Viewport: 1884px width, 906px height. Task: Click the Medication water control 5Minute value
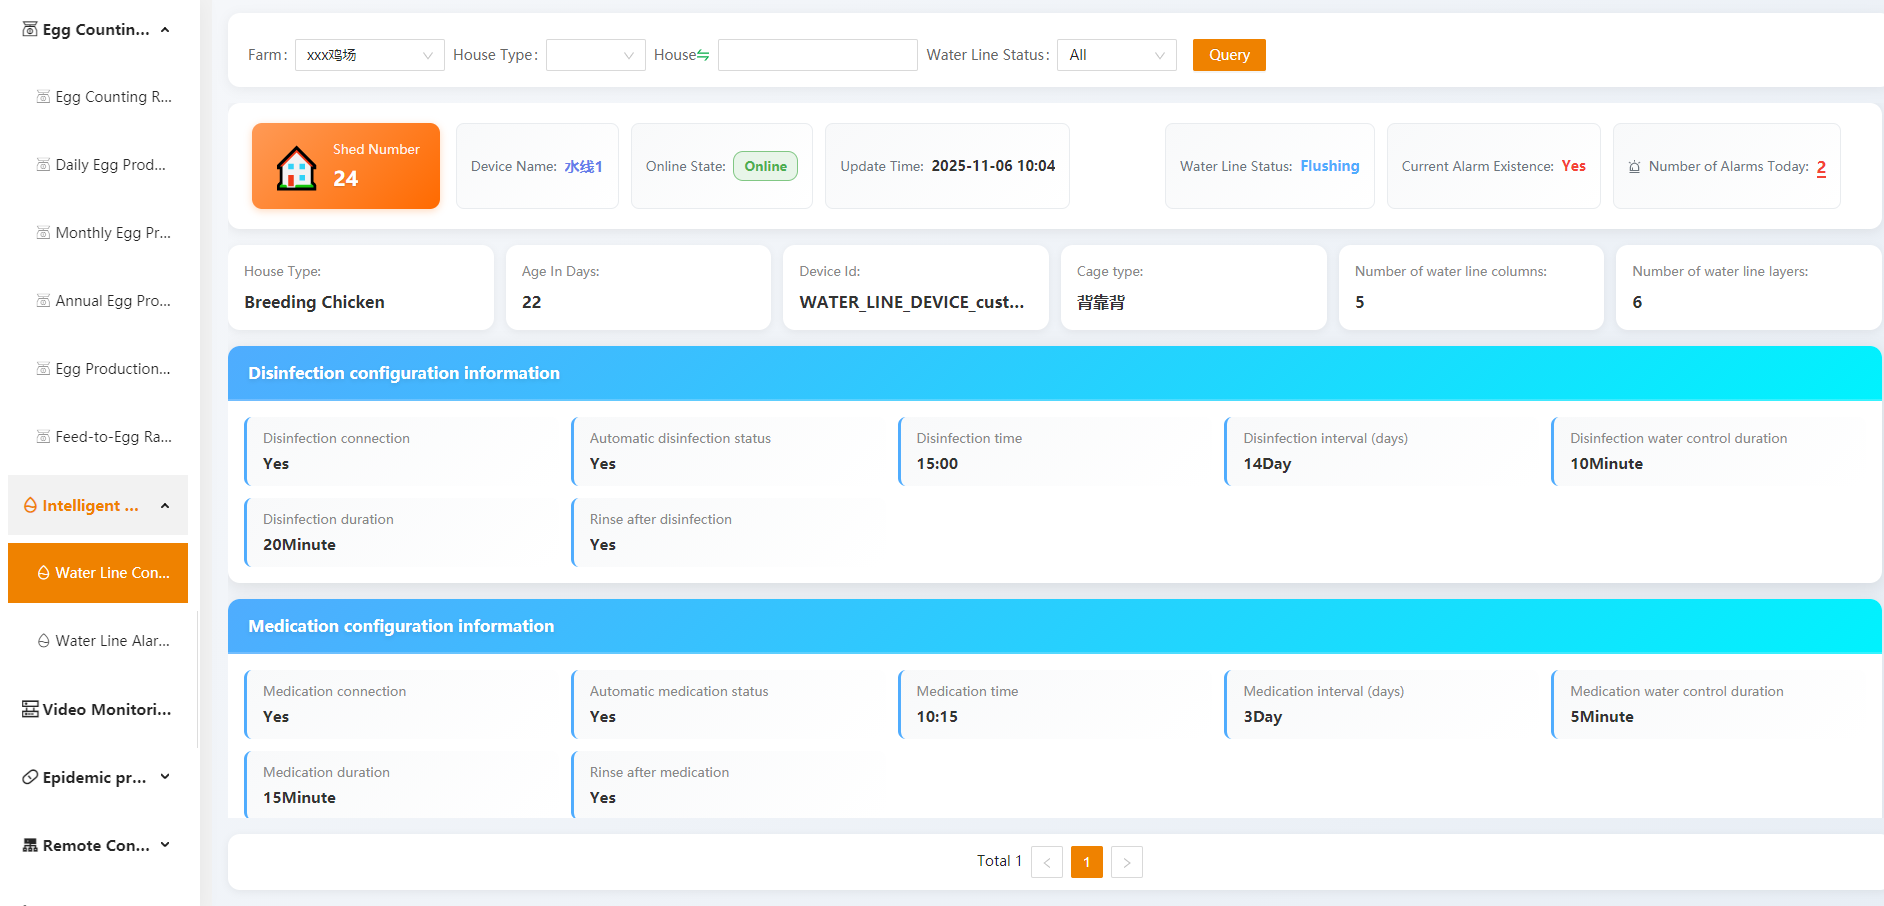coord(1602,717)
